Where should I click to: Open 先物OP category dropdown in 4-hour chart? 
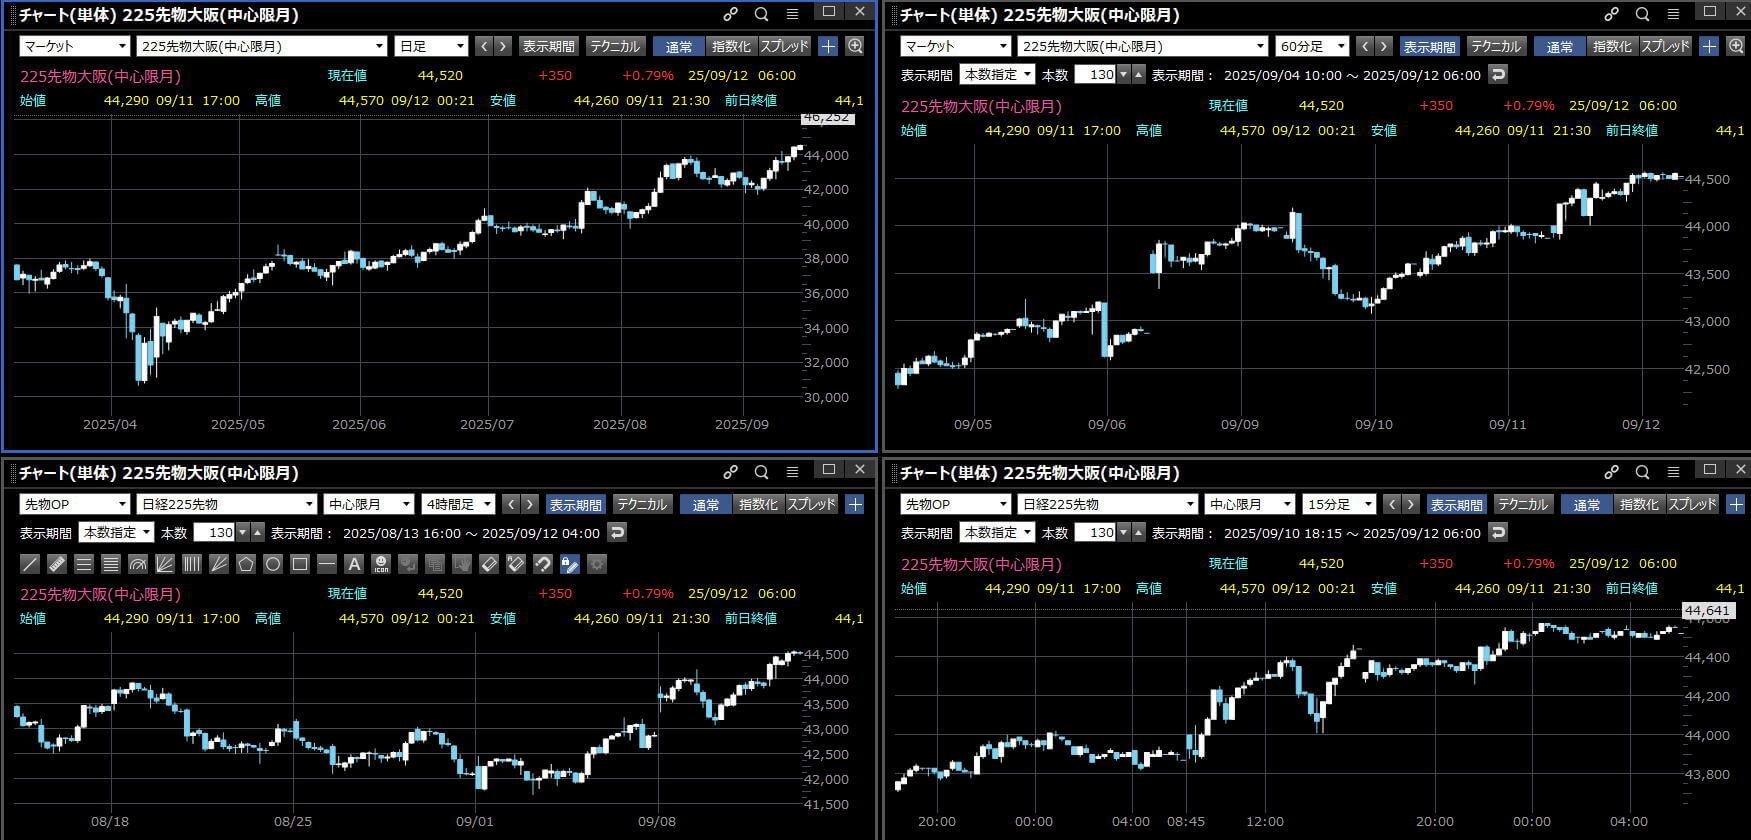[75, 504]
